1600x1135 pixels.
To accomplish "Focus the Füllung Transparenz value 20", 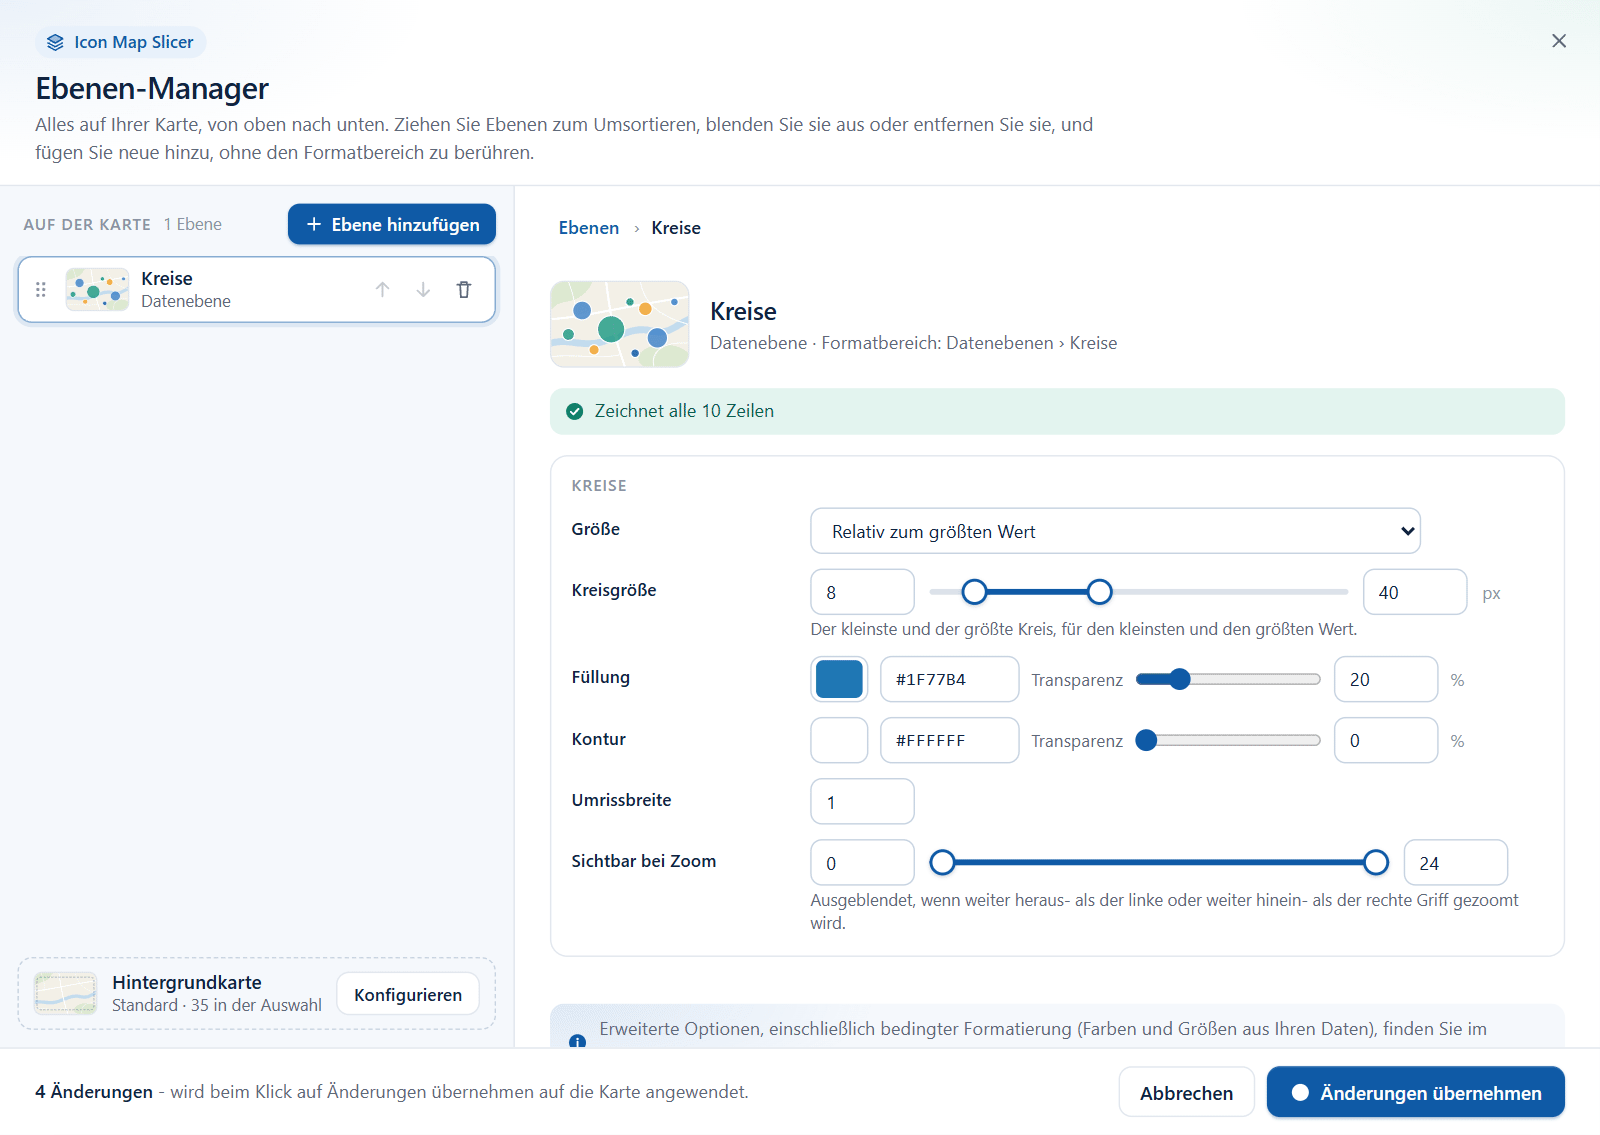I will (x=1386, y=679).
